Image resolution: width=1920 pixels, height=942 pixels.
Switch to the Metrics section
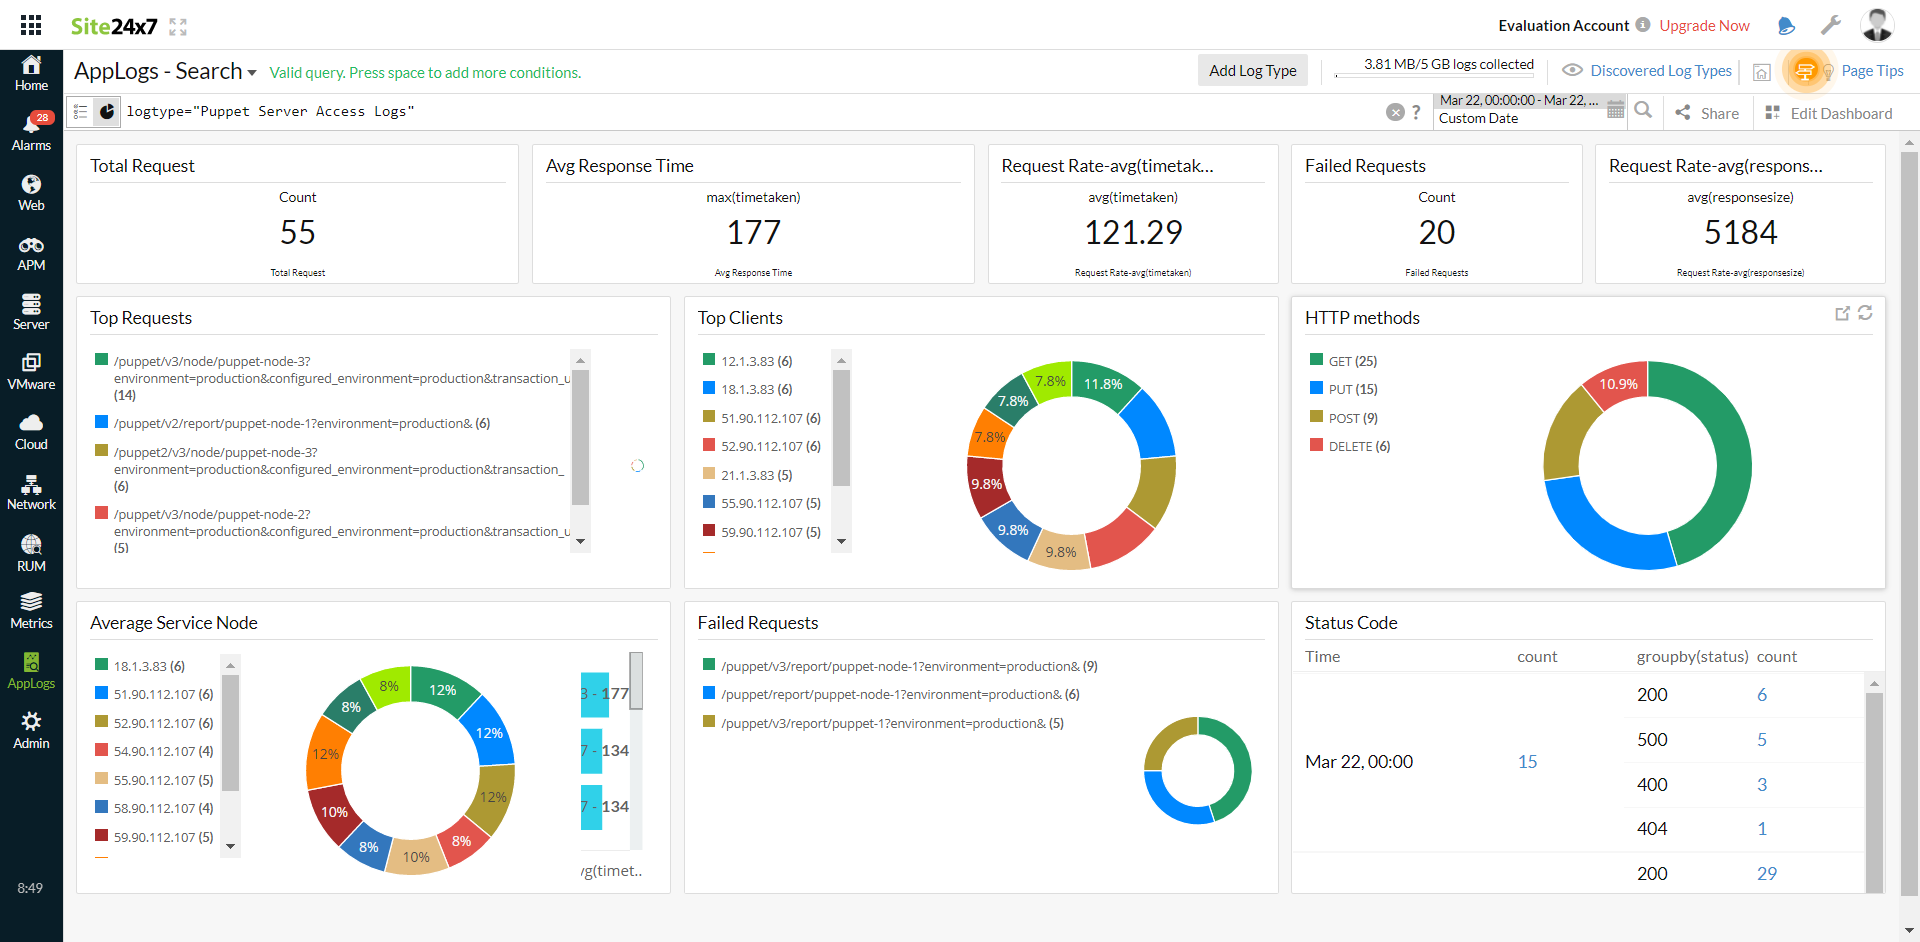click(31, 610)
